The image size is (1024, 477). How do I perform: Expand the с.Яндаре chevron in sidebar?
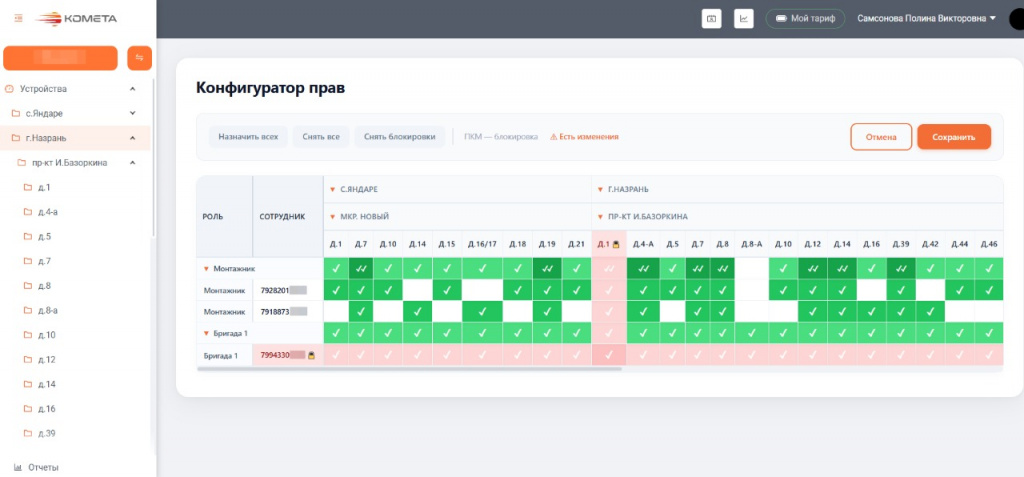tap(133, 114)
